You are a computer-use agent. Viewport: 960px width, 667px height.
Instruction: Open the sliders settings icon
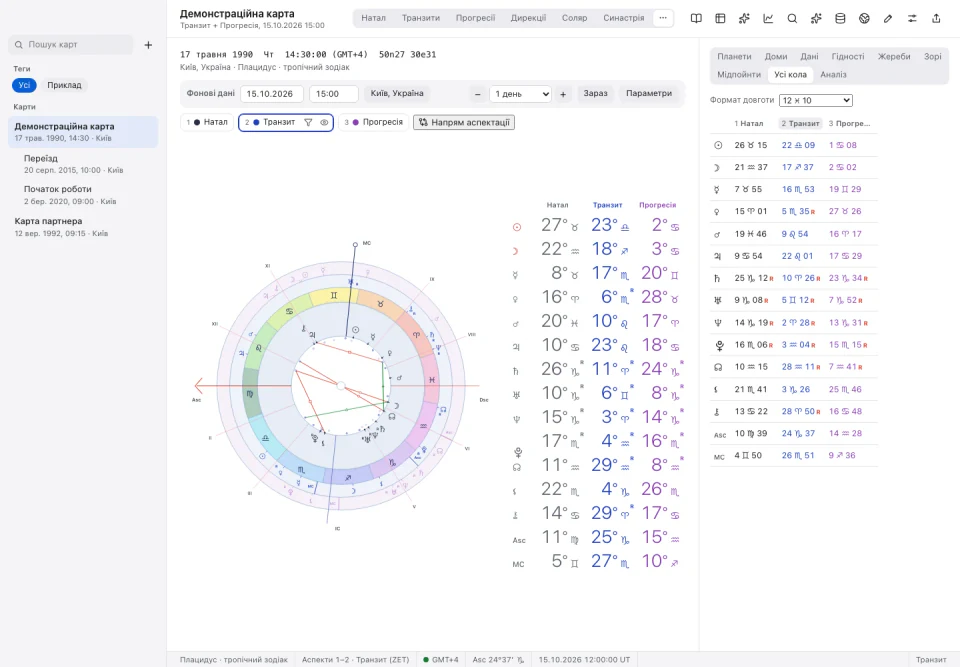coord(912,18)
